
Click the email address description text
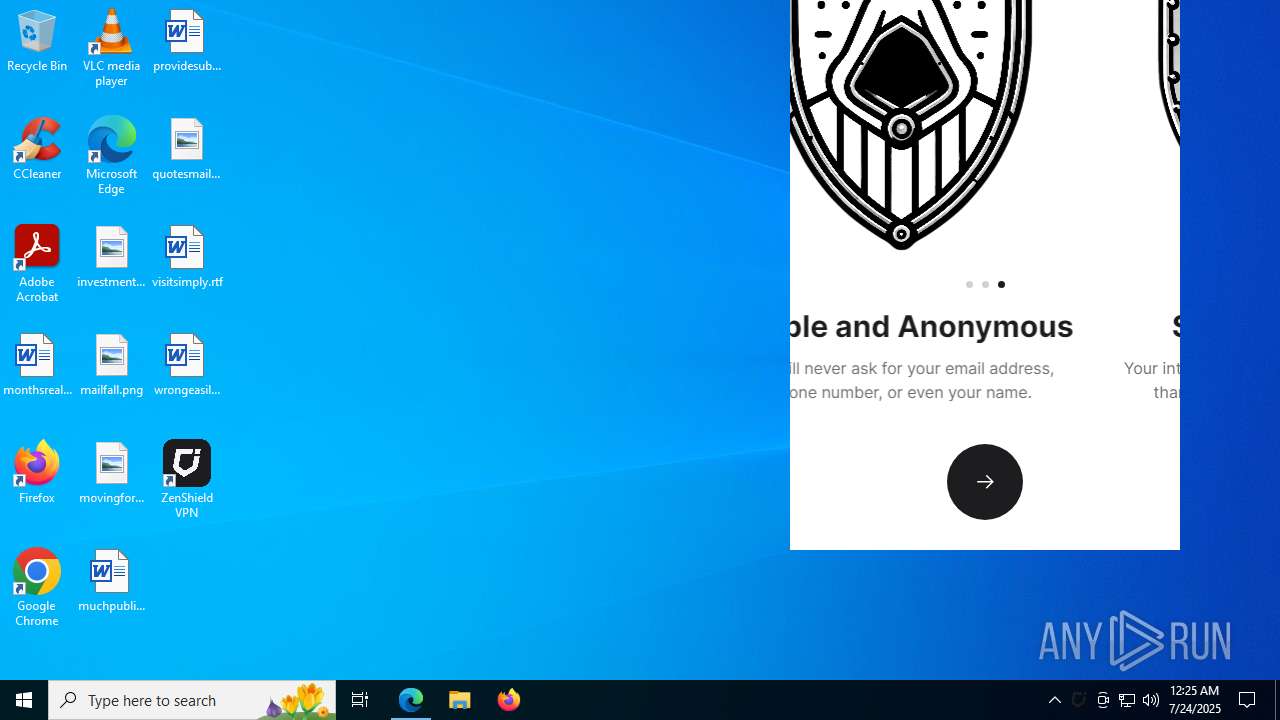pyautogui.click(x=921, y=380)
